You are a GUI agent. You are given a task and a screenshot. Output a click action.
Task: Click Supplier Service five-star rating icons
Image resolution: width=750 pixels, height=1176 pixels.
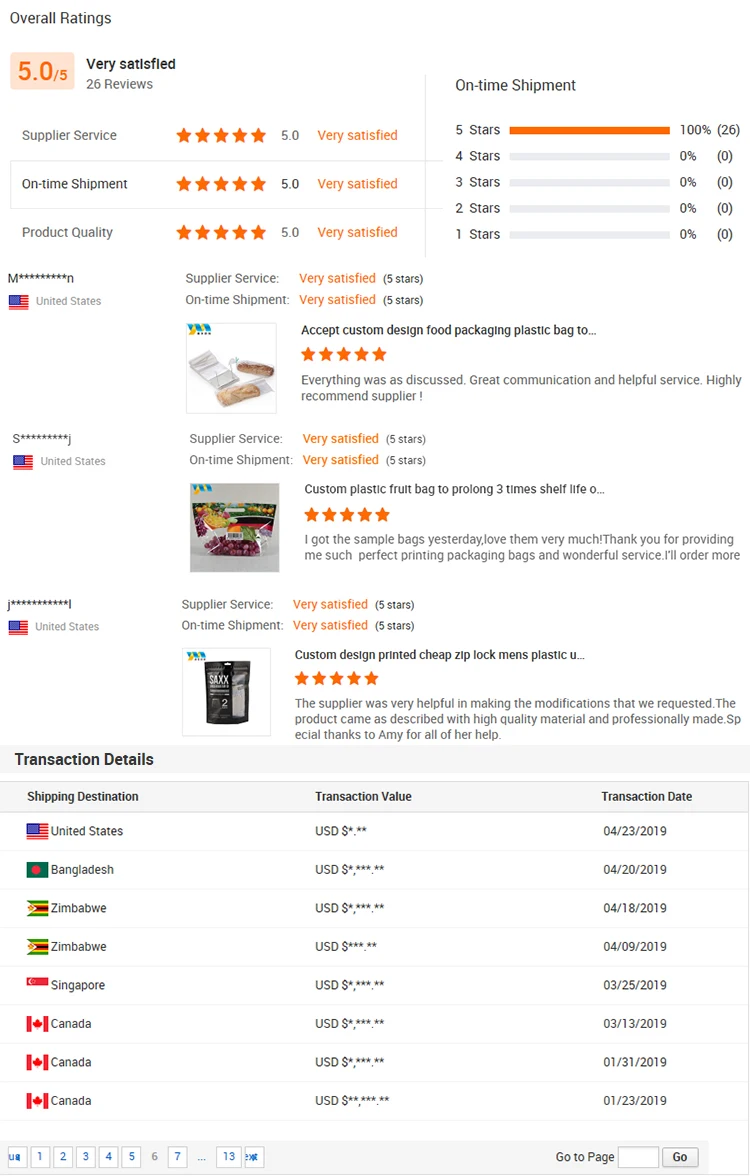pyautogui.click(x=221, y=135)
